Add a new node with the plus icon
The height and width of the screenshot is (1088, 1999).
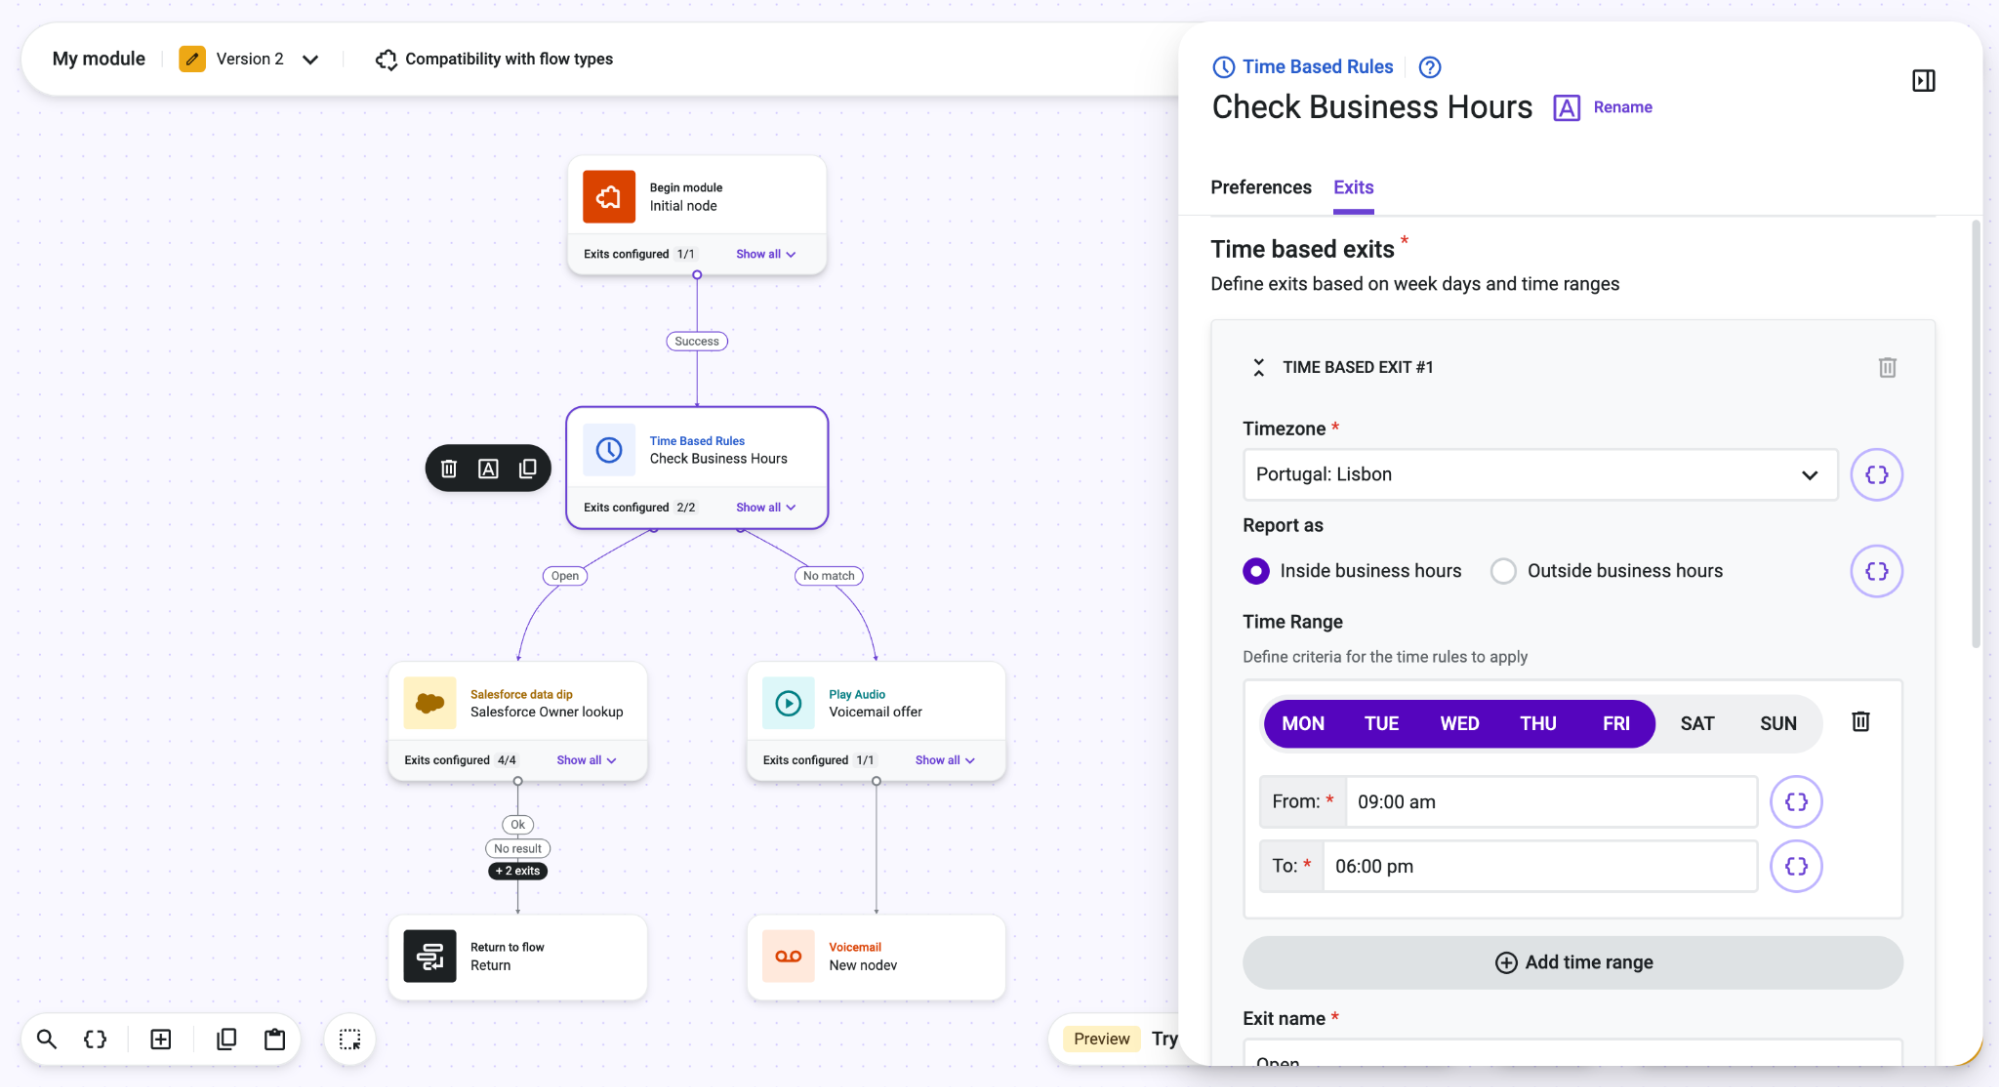coord(160,1039)
